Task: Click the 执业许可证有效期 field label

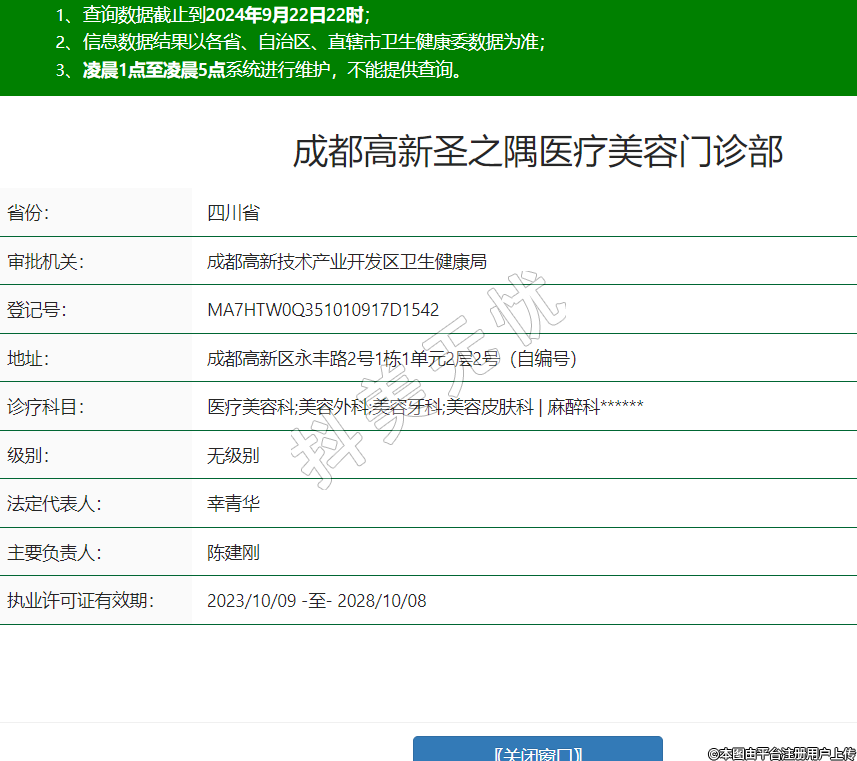Action: pos(80,601)
